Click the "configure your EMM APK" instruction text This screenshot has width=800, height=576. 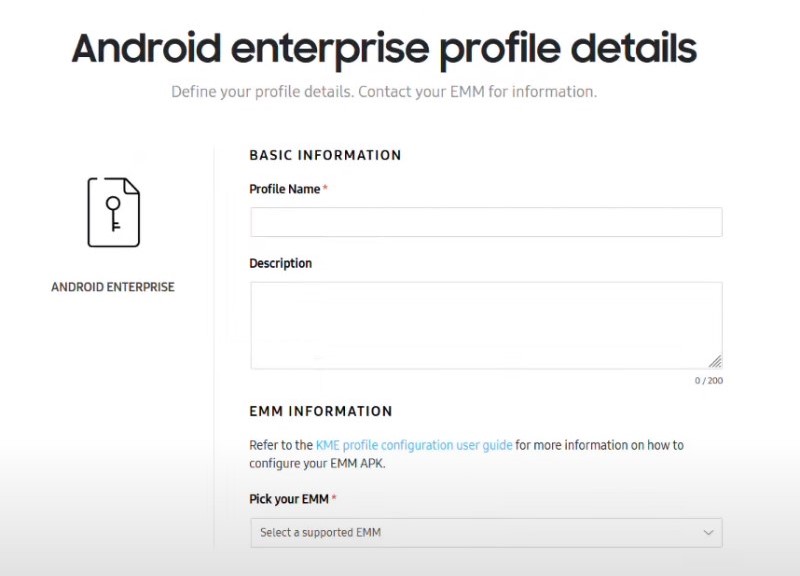click(x=316, y=463)
